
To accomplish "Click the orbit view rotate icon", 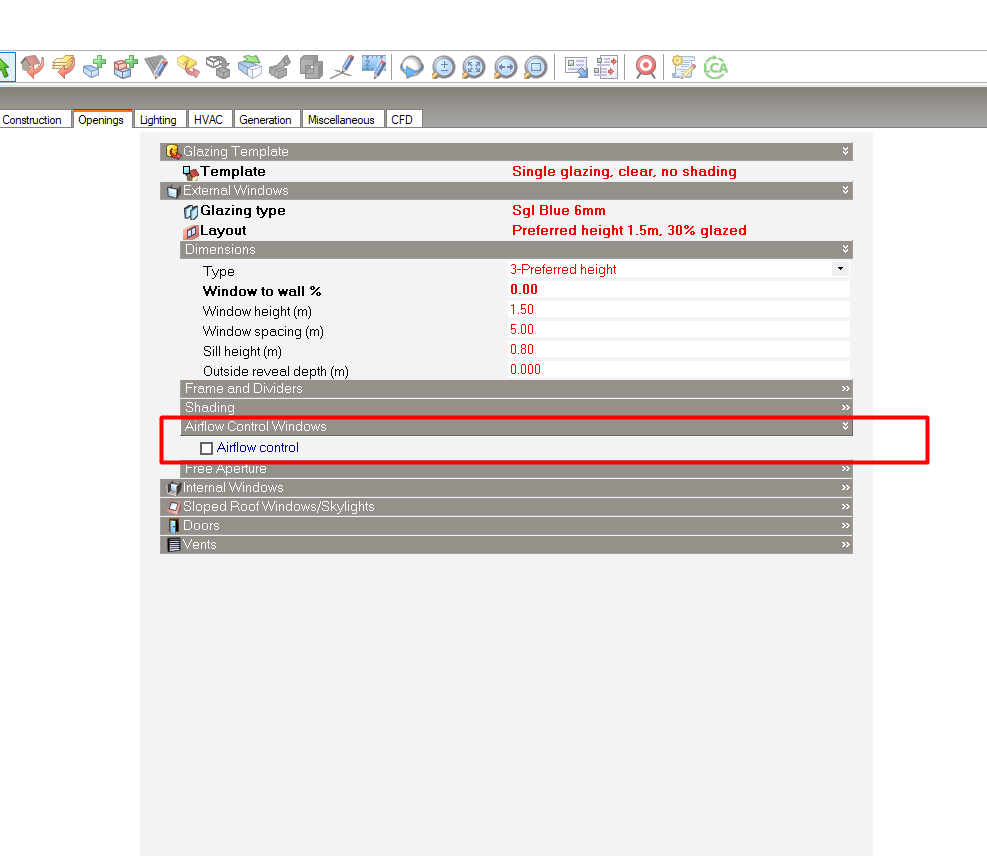I will (x=412, y=67).
